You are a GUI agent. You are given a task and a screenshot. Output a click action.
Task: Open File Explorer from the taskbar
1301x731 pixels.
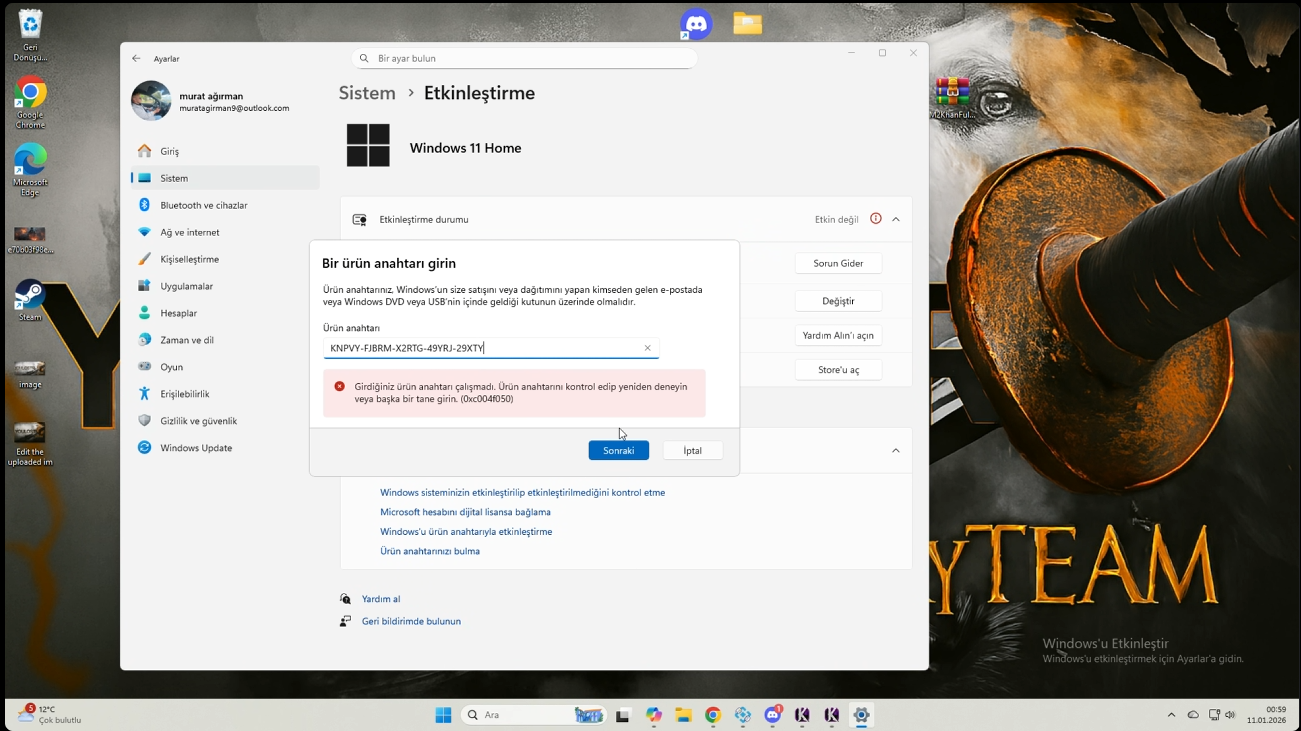pyautogui.click(x=683, y=715)
